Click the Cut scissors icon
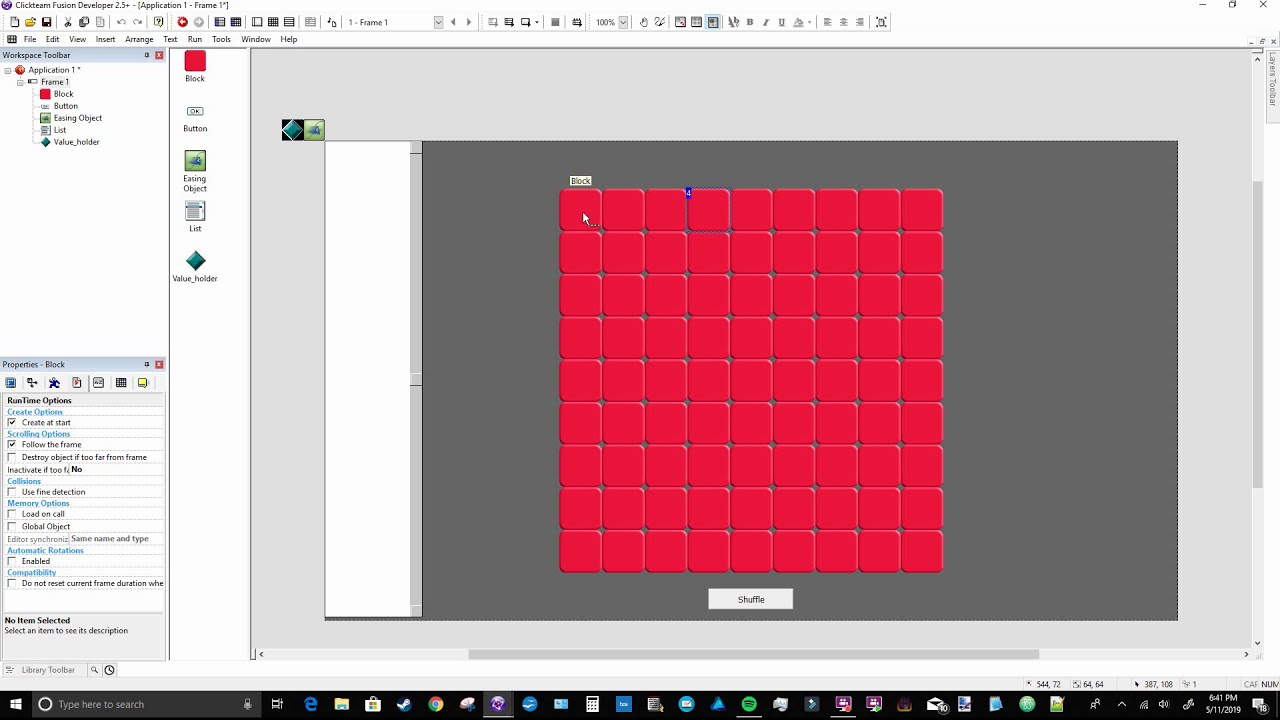Image resolution: width=1280 pixels, height=720 pixels. 68,22
